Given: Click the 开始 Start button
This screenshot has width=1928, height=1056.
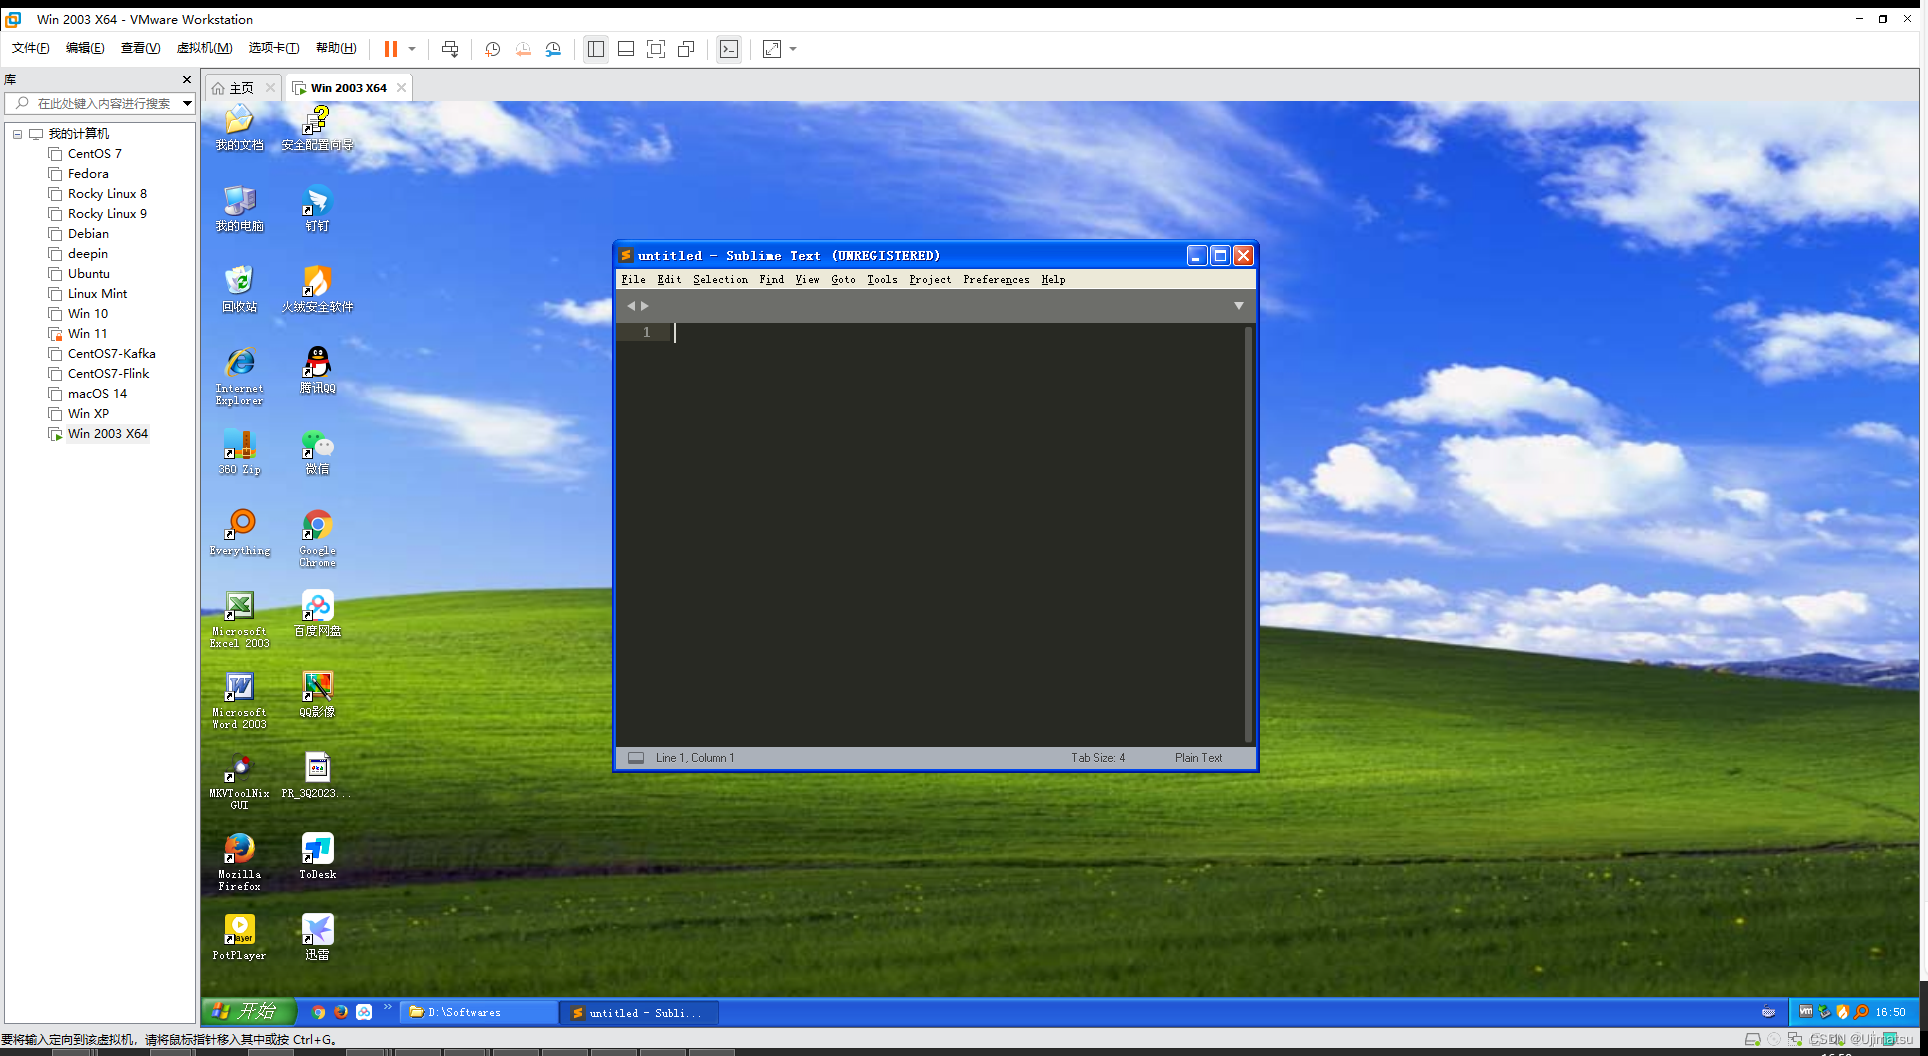Looking at the screenshot, I should click(x=248, y=1011).
